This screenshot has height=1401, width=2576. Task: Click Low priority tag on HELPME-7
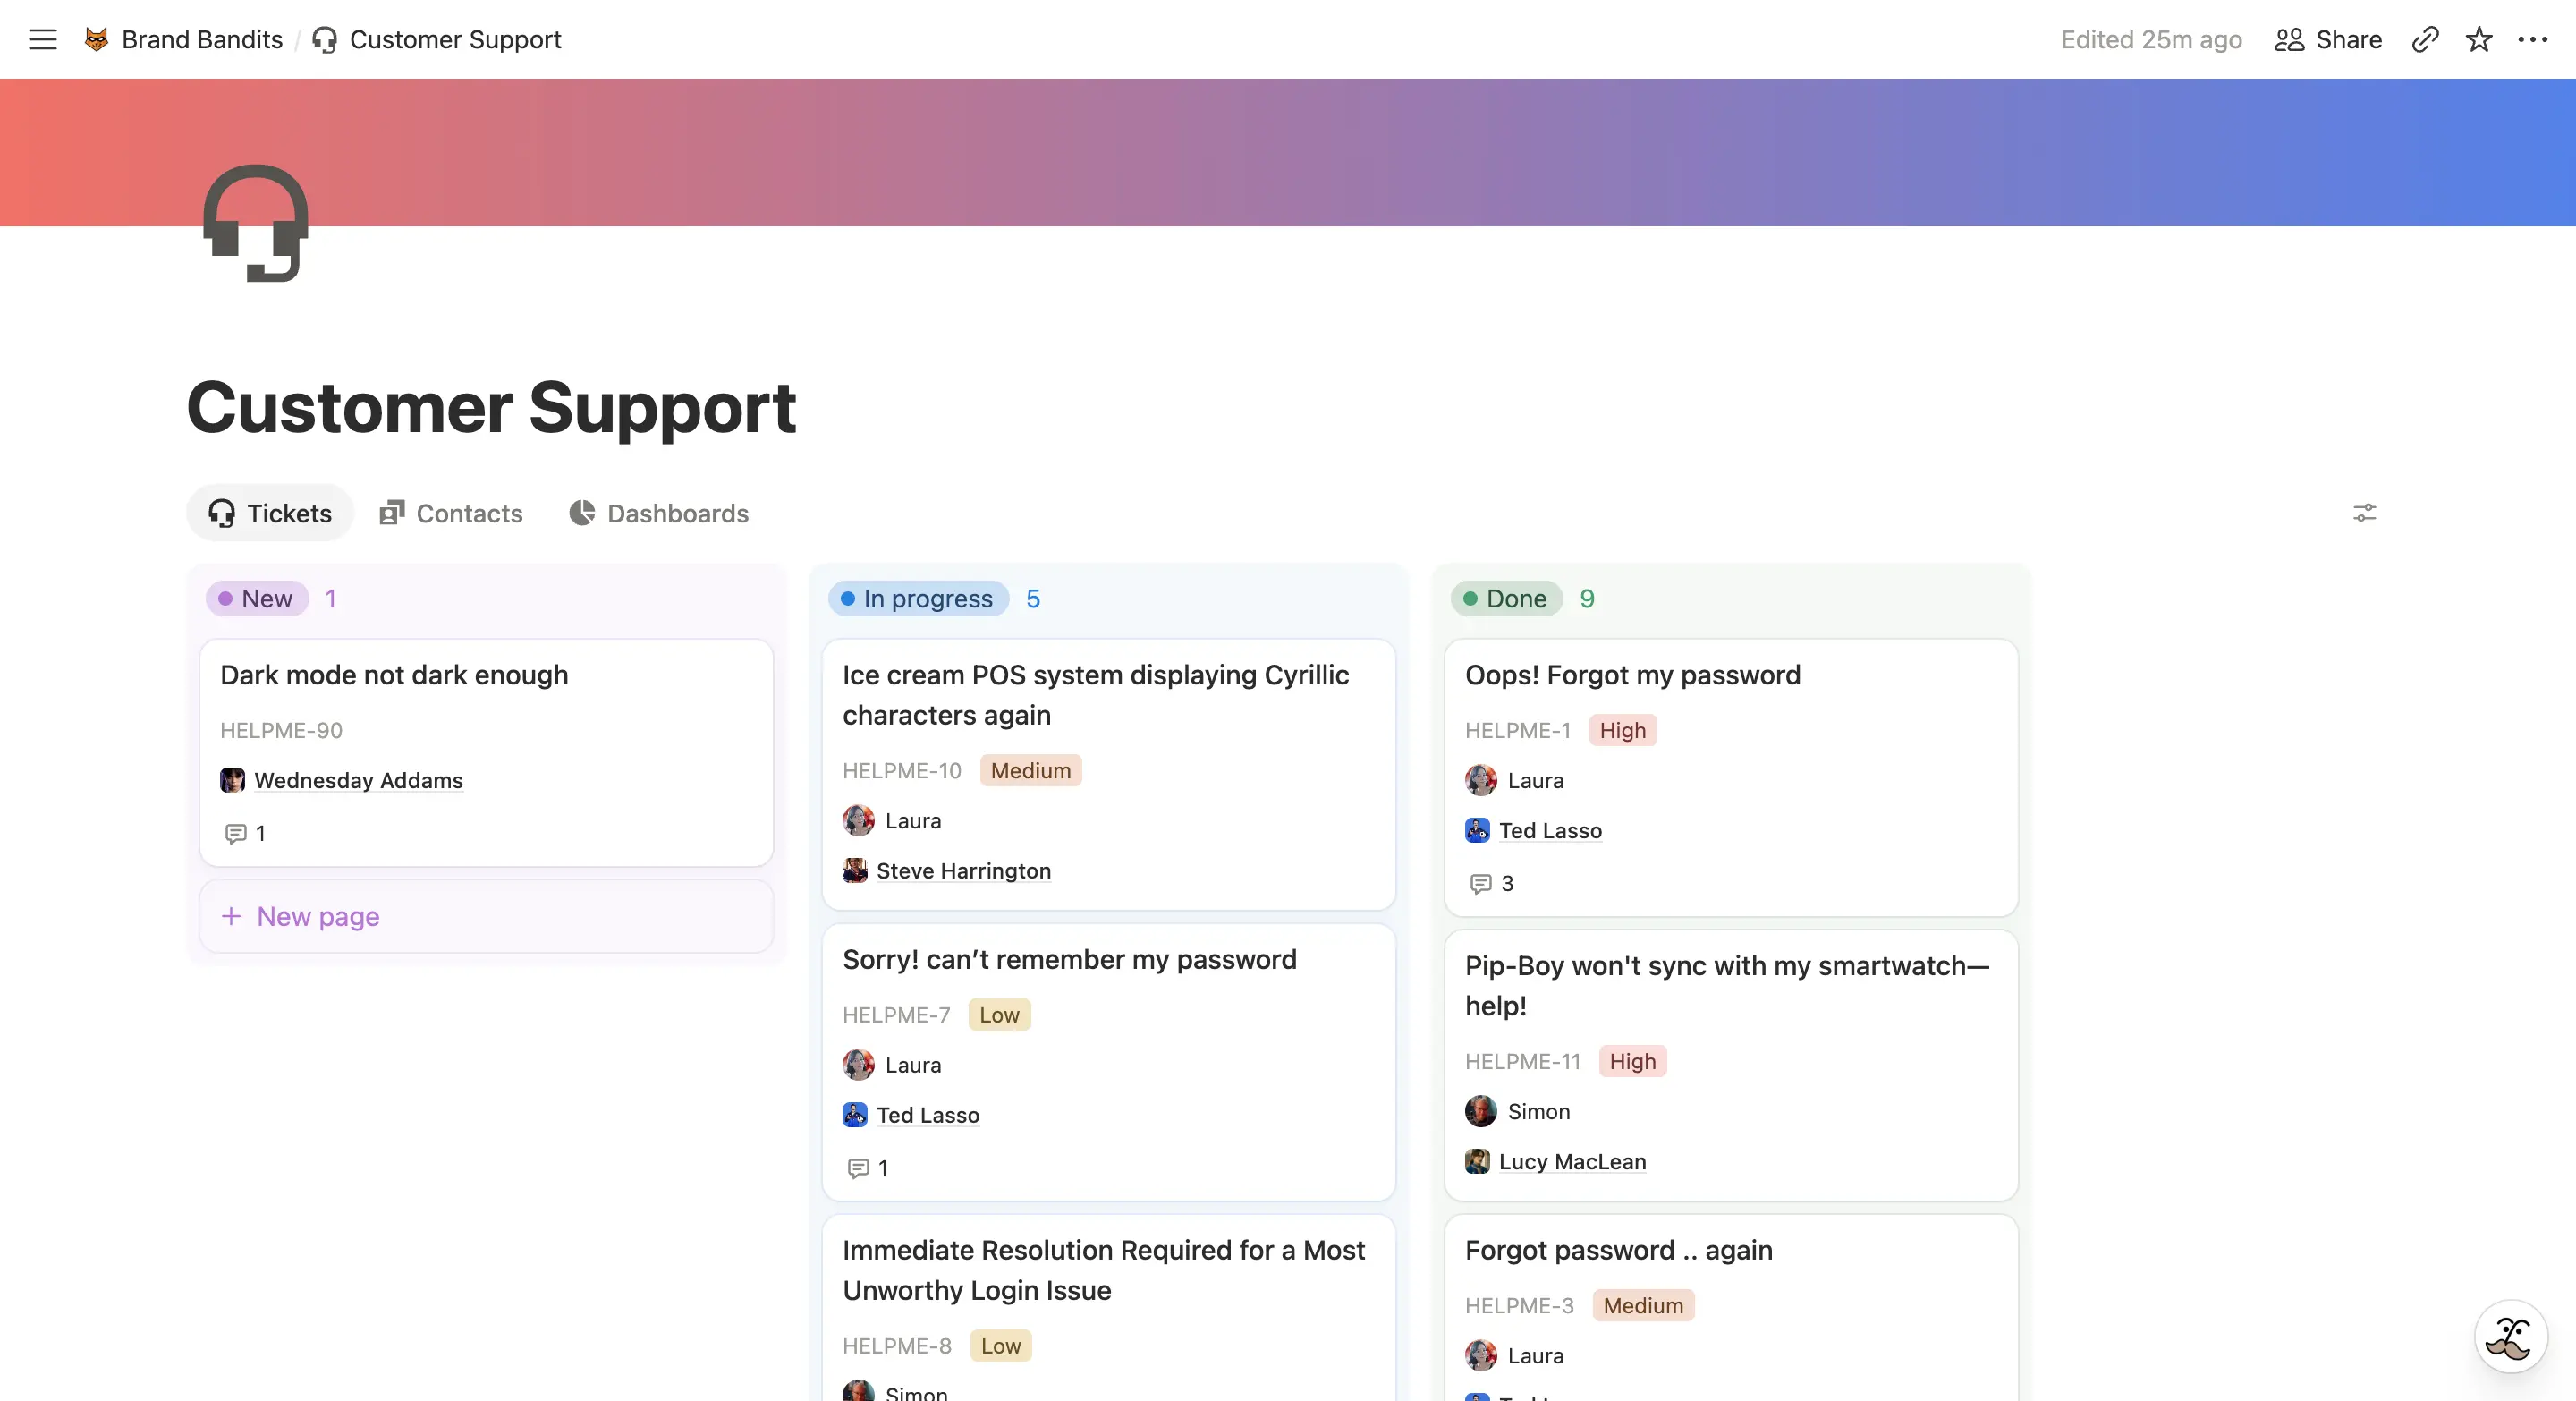[x=999, y=1014]
